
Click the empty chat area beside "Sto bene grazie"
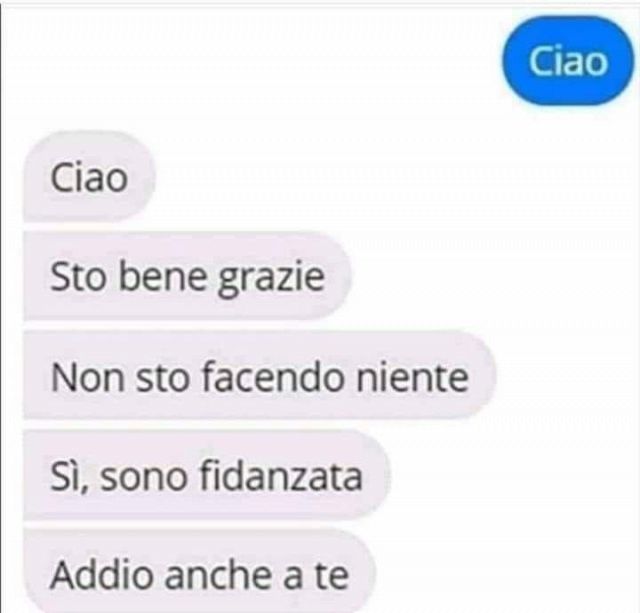490,277
